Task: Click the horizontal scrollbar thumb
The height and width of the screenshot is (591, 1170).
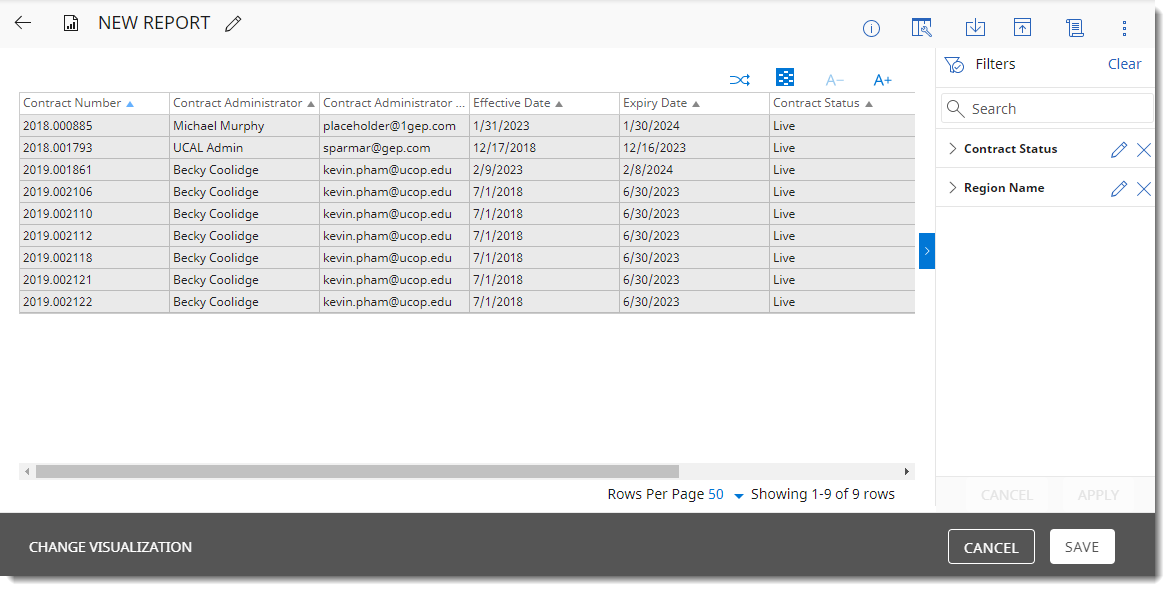Action: point(357,472)
